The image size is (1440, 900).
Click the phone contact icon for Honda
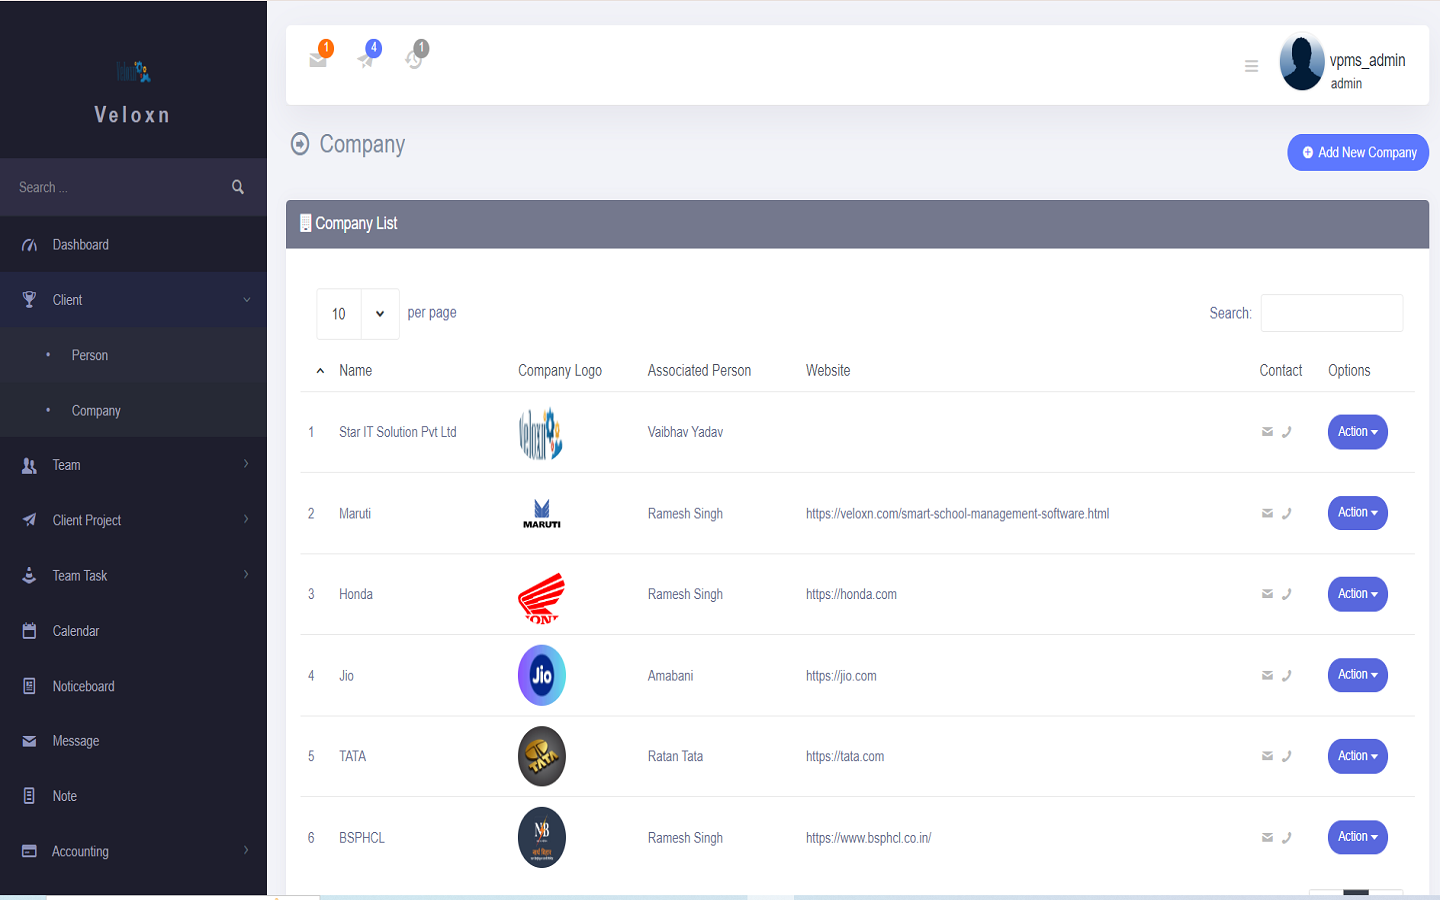point(1286,593)
